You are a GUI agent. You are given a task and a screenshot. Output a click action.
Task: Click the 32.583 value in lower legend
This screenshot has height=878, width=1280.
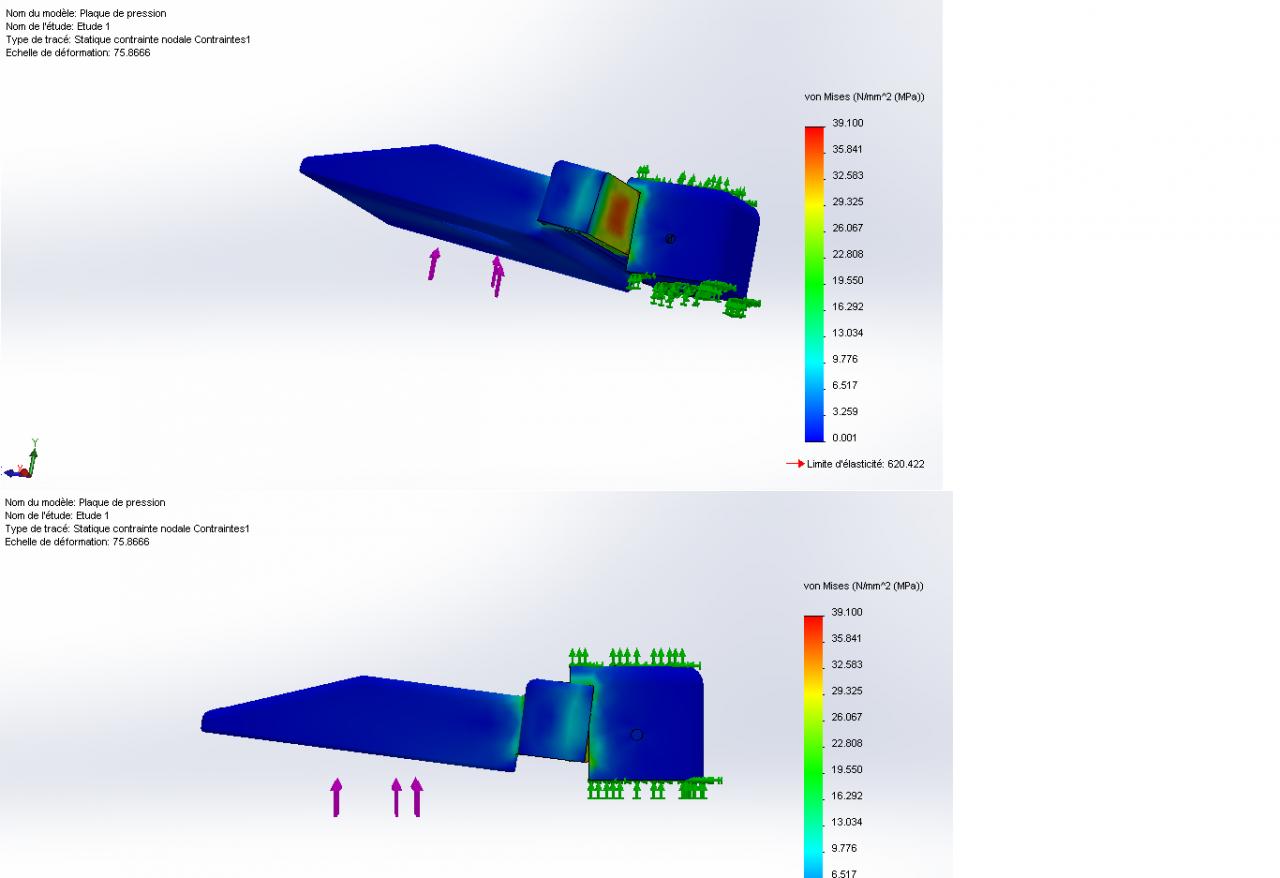(847, 664)
